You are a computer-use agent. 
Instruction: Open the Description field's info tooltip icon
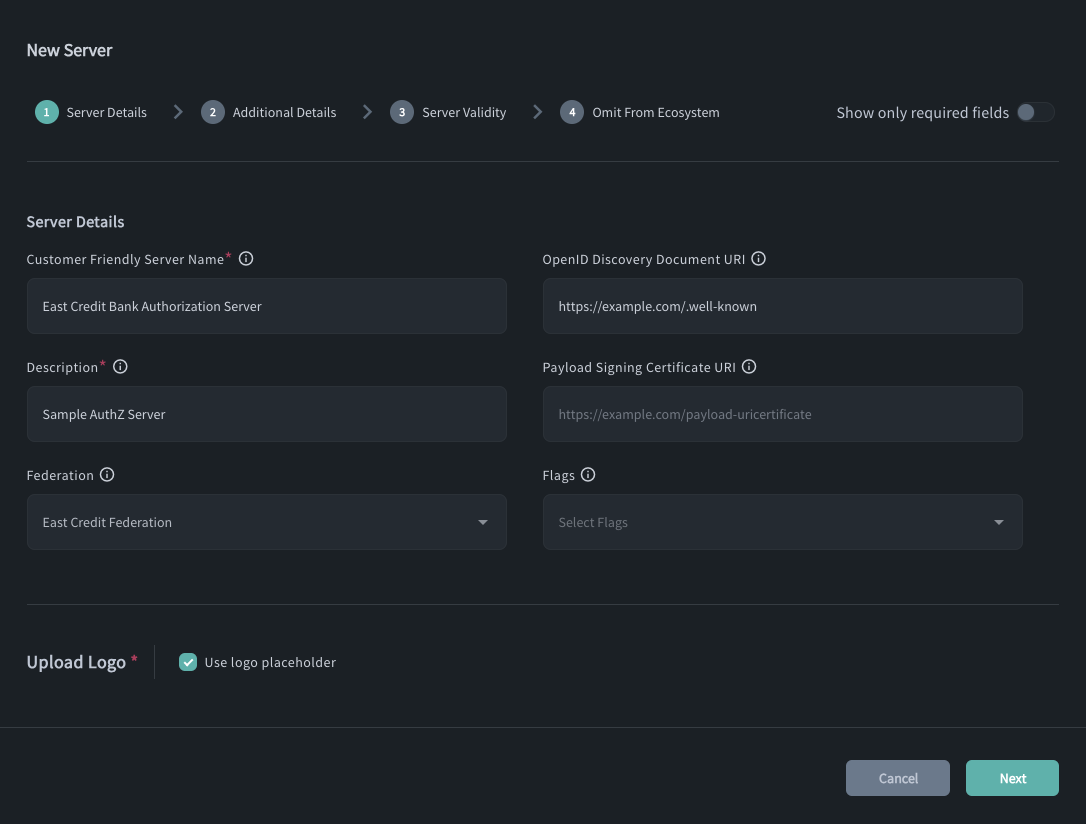pos(120,366)
